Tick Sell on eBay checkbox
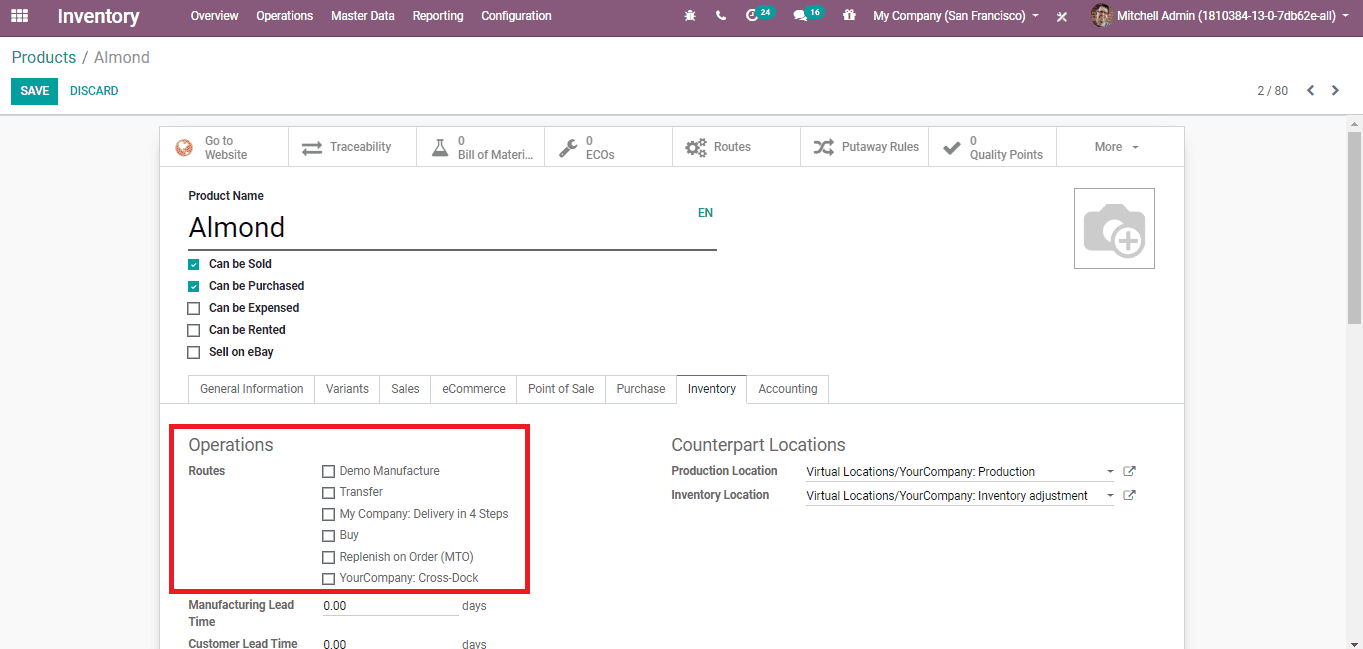1363x649 pixels. click(194, 352)
